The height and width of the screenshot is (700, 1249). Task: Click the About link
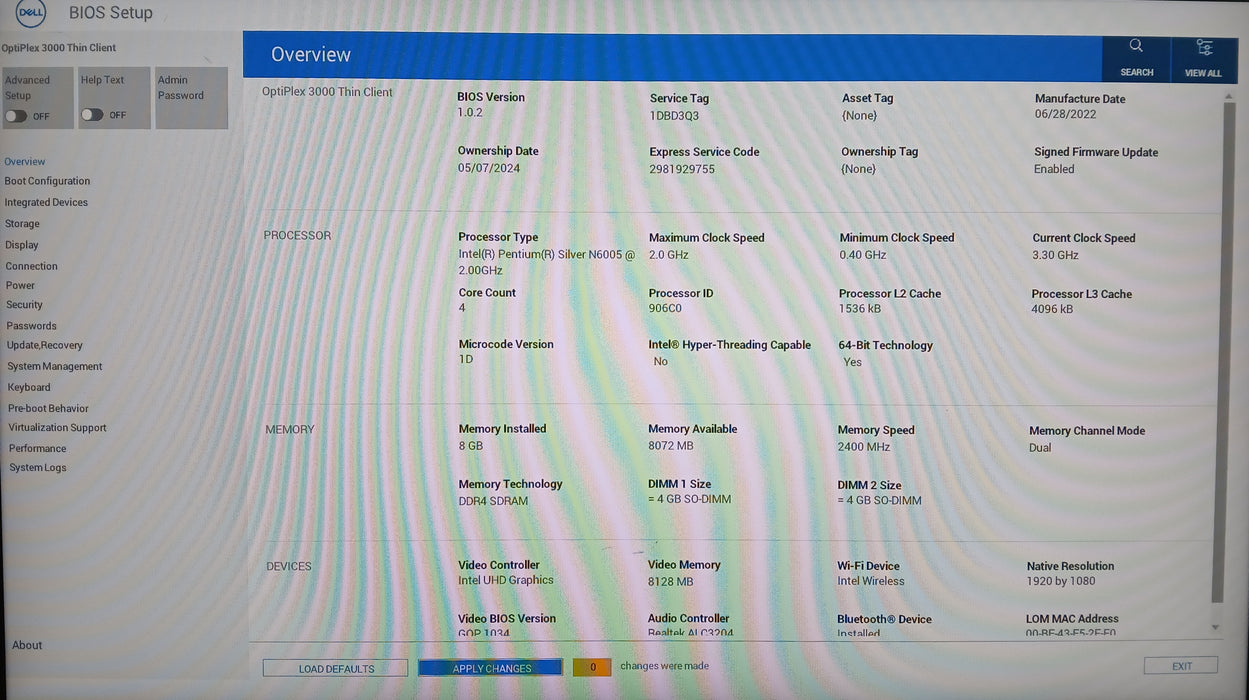[x=27, y=645]
